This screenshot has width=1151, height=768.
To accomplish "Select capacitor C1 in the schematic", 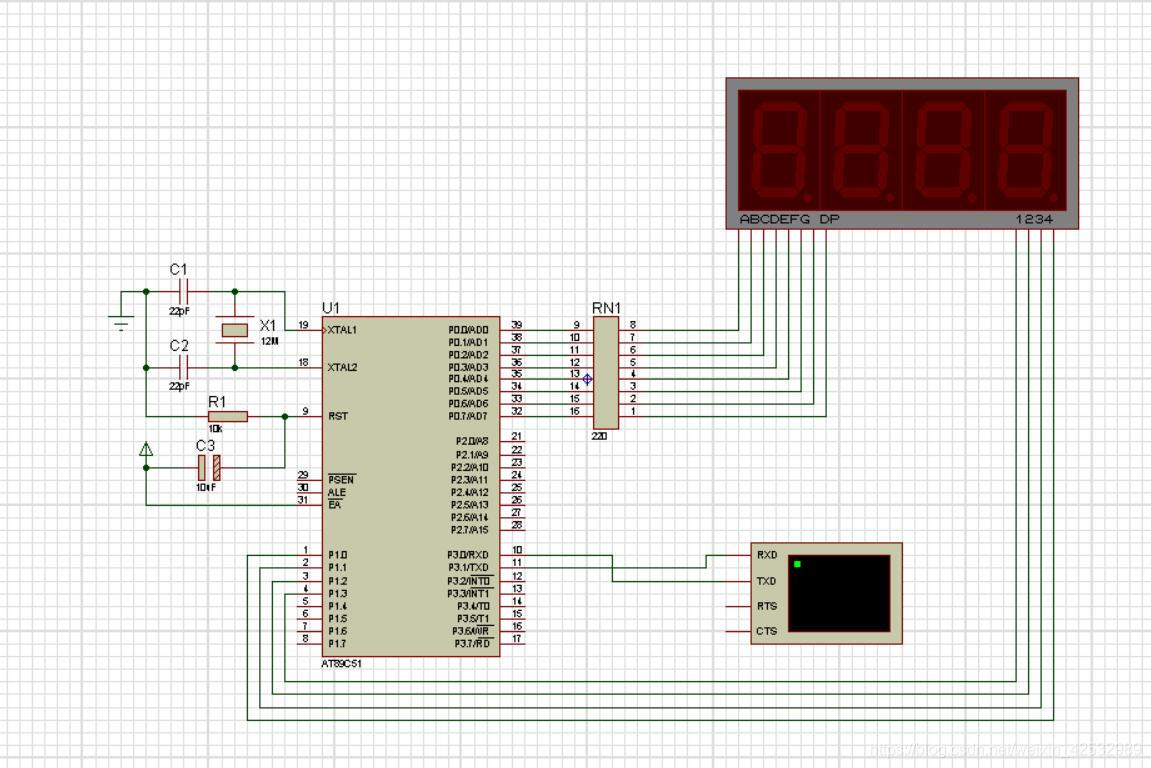I will (181, 291).
